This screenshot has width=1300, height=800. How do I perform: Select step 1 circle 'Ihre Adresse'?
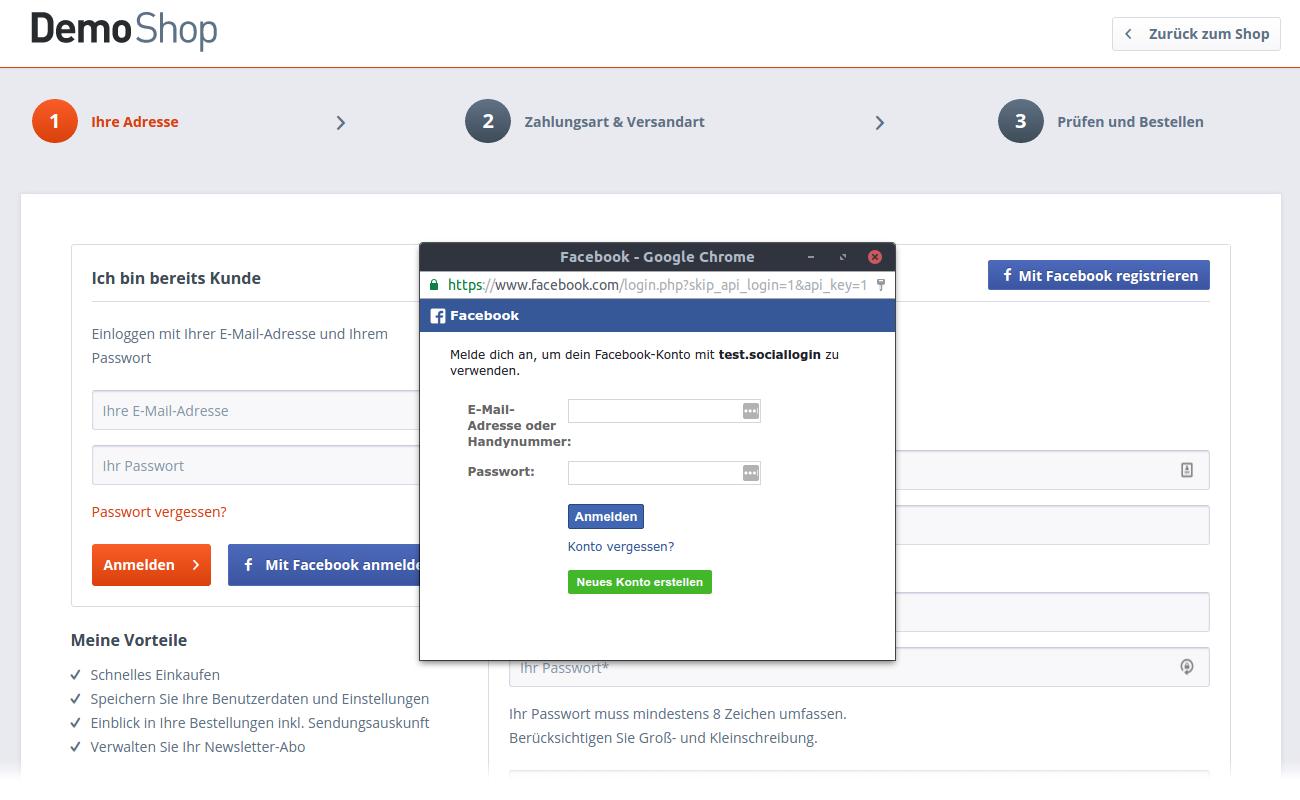pos(55,122)
